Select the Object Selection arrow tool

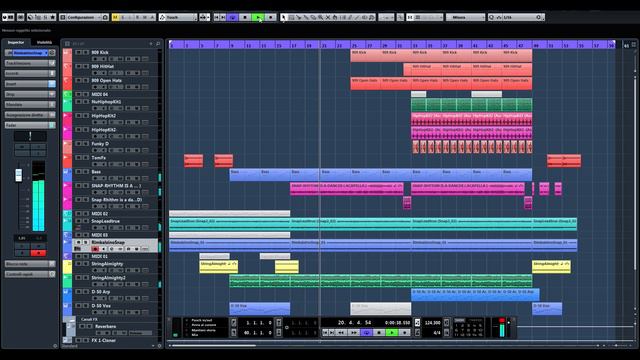pyautogui.click(x=283, y=17)
